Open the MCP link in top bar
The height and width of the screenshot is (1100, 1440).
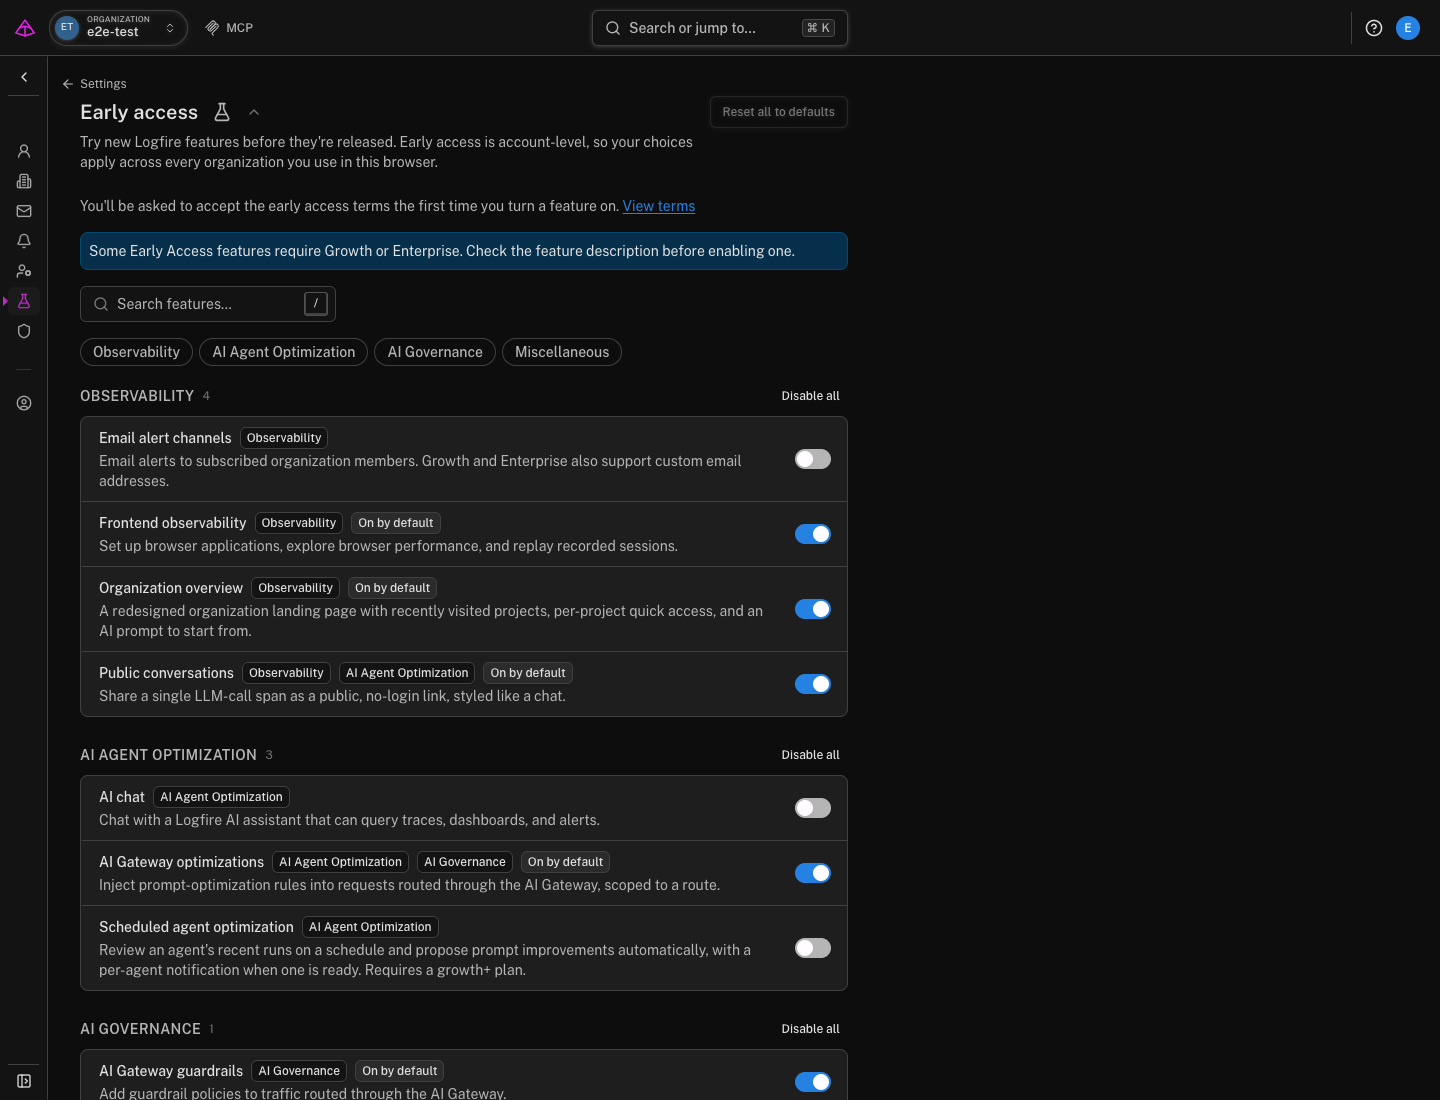[x=229, y=28]
